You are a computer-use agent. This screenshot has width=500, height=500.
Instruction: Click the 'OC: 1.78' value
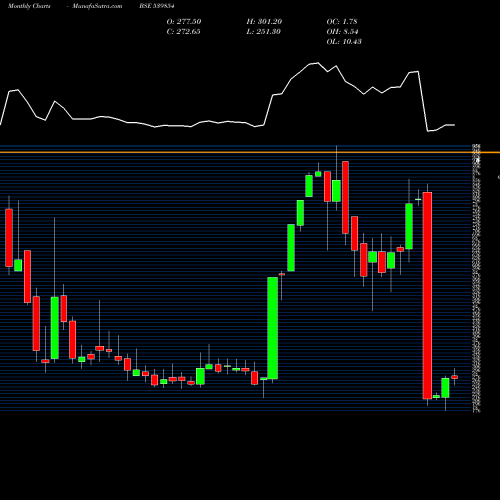tap(342, 22)
